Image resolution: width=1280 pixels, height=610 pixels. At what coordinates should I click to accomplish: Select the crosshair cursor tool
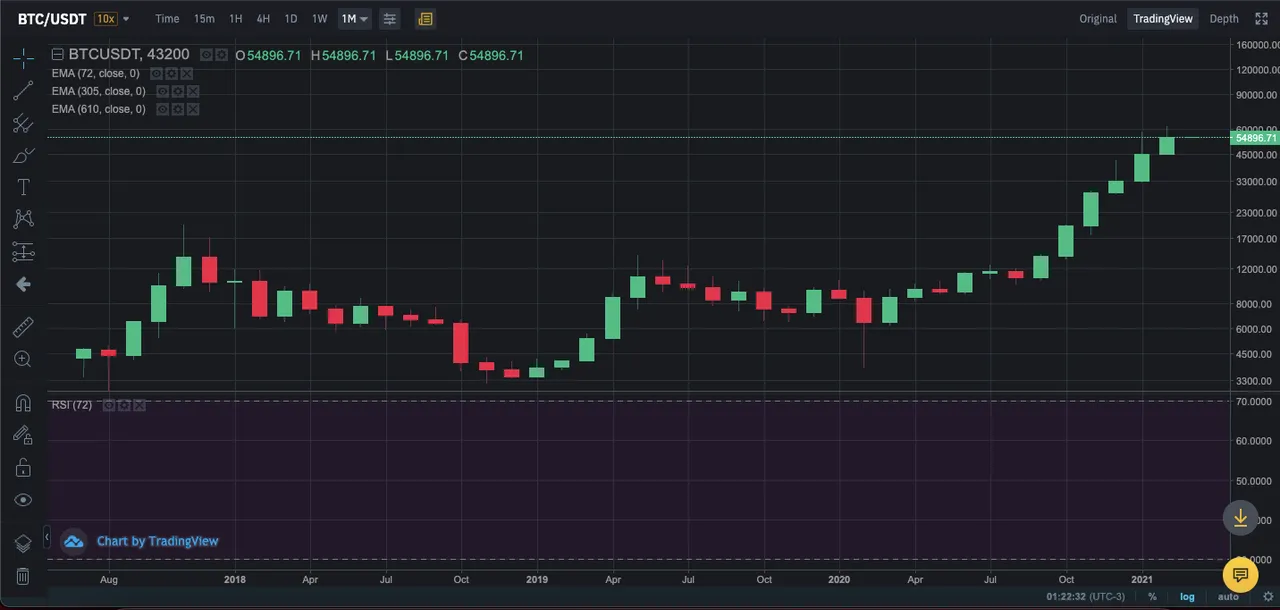23,58
